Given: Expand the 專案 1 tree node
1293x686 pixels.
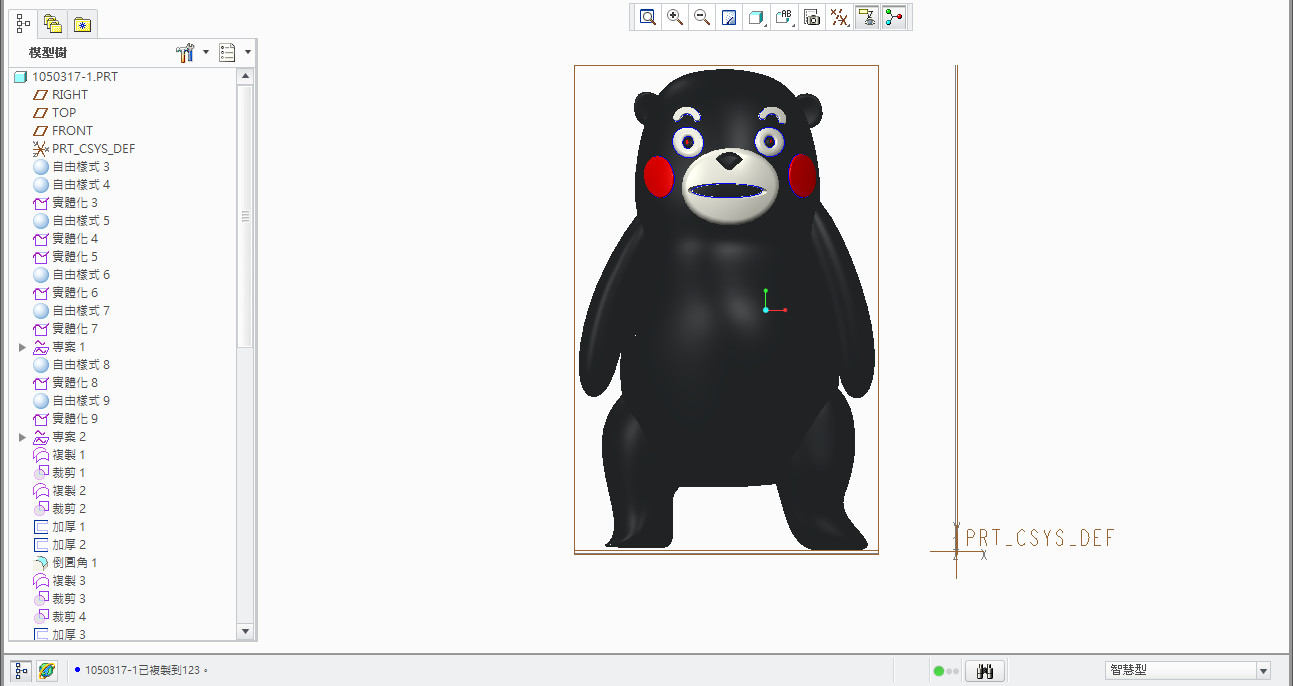Looking at the screenshot, I should (x=23, y=347).
